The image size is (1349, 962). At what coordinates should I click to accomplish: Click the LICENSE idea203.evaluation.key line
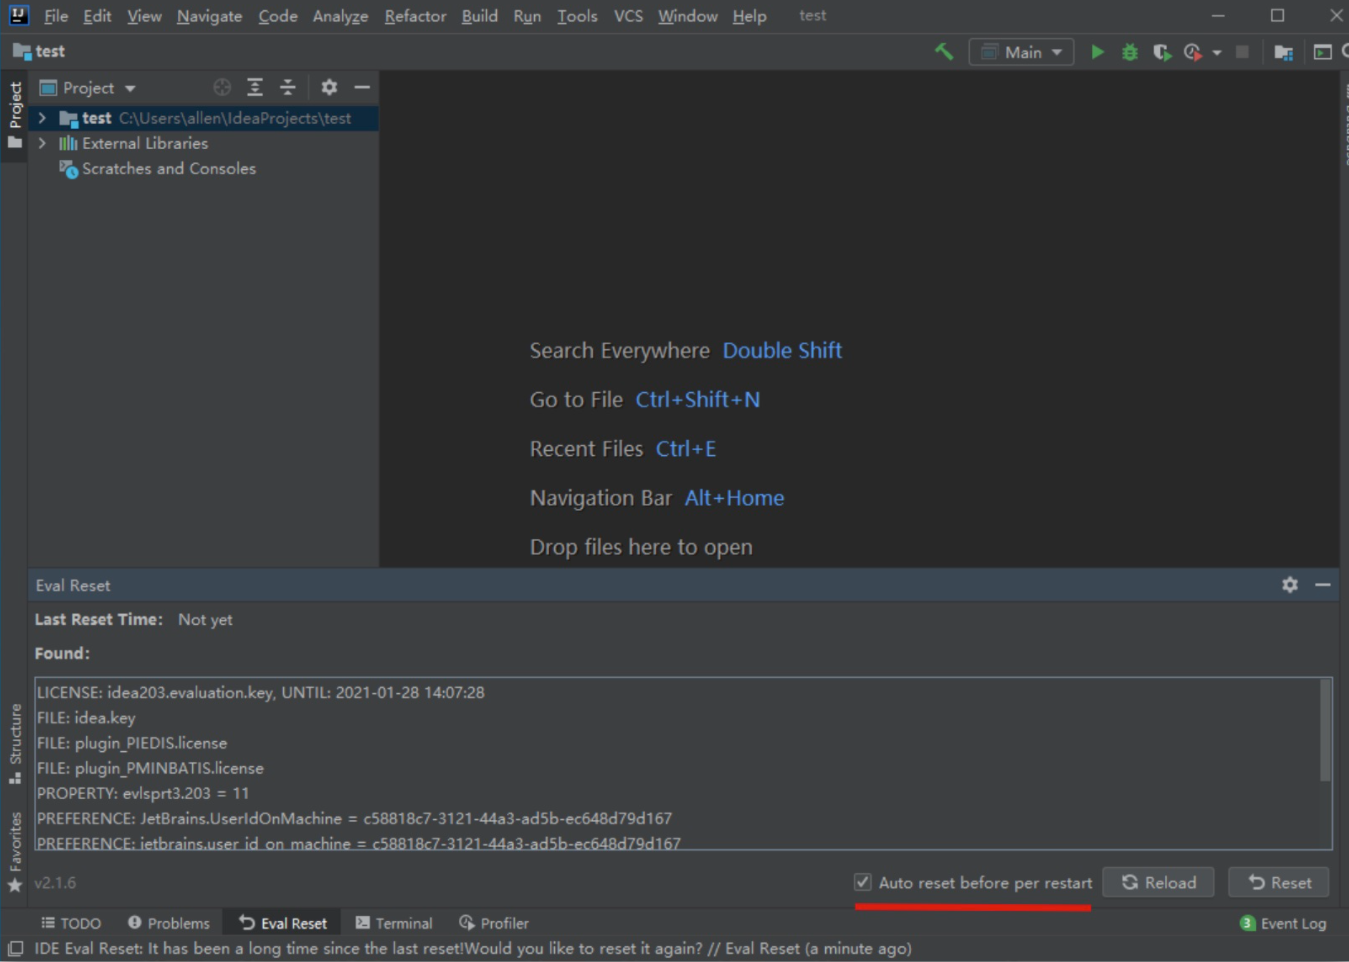(x=261, y=692)
